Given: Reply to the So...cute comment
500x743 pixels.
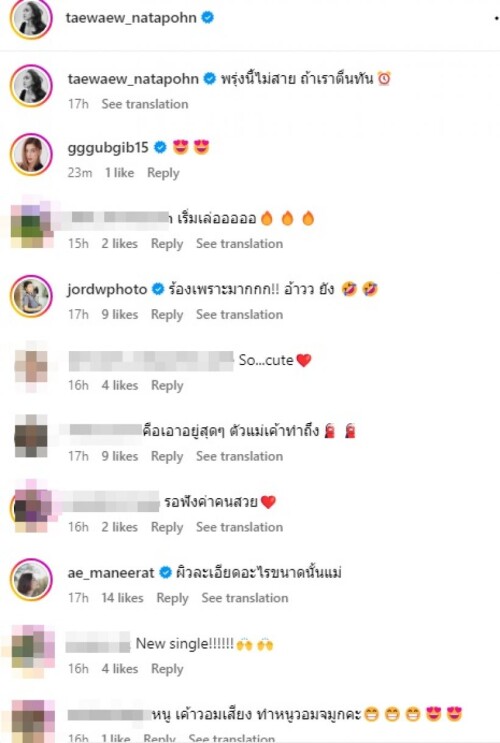Looking at the screenshot, I should click(167, 386).
